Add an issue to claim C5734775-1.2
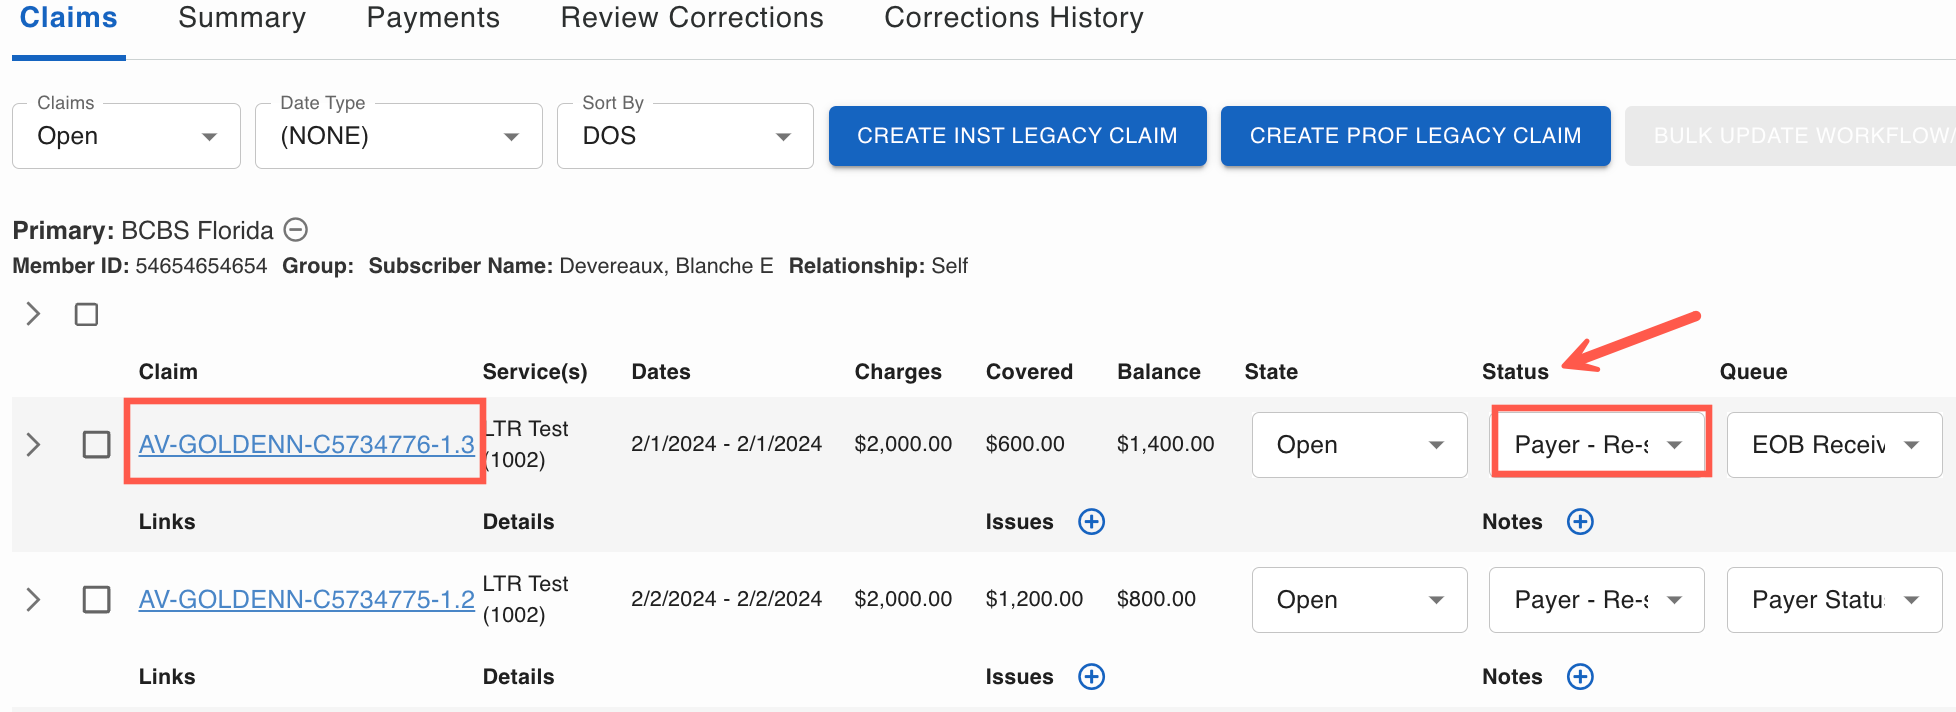The height and width of the screenshot is (712, 1956). pos(1091,677)
